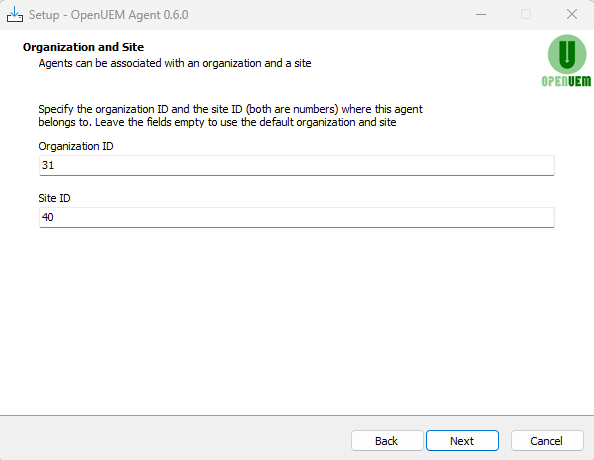Minimize the Setup window
Viewport: 594px width, 460px height.
[x=481, y=14]
